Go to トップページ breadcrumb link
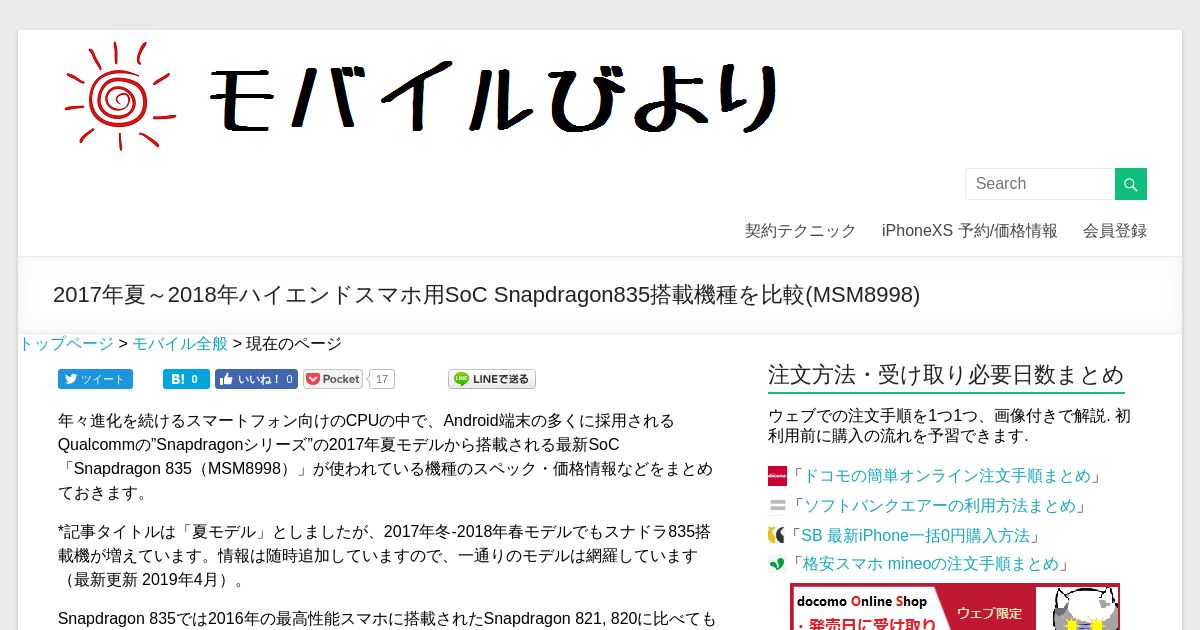The width and height of the screenshot is (1200, 630). point(67,344)
